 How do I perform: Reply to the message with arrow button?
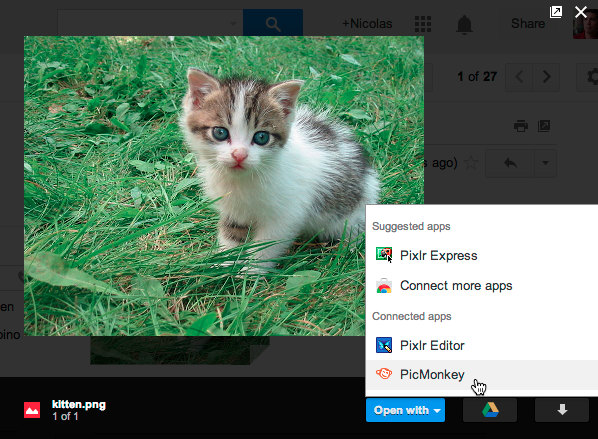(510, 163)
